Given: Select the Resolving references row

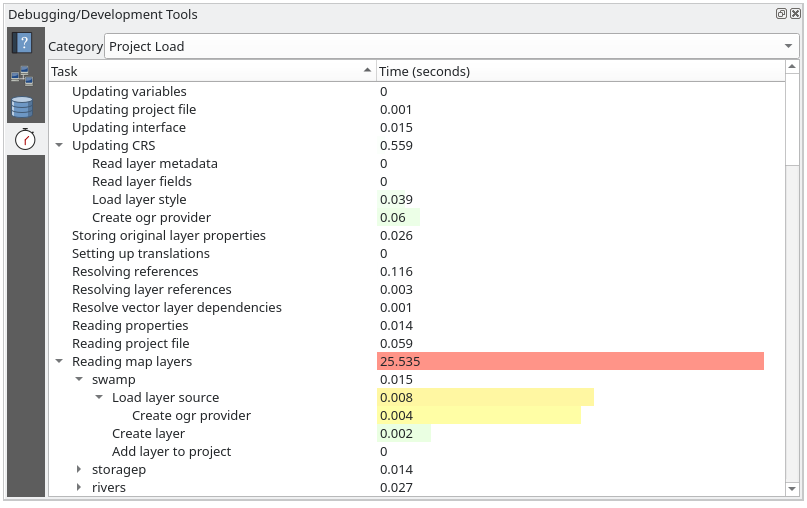Looking at the screenshot, I should tap(135, 272).
